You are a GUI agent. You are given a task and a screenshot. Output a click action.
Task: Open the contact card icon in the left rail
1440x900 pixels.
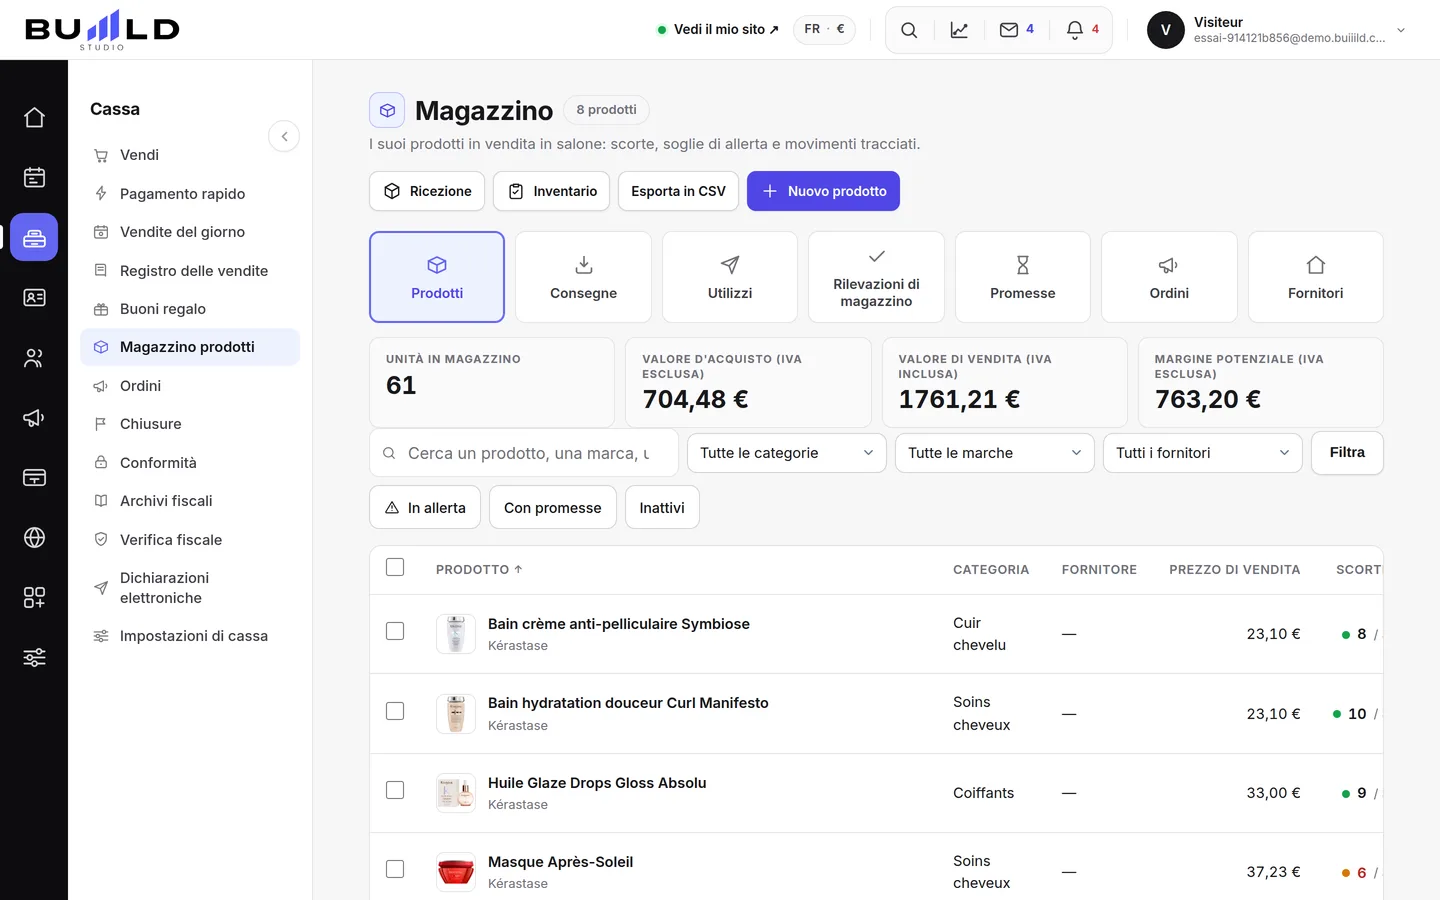(x=34, y=298)
